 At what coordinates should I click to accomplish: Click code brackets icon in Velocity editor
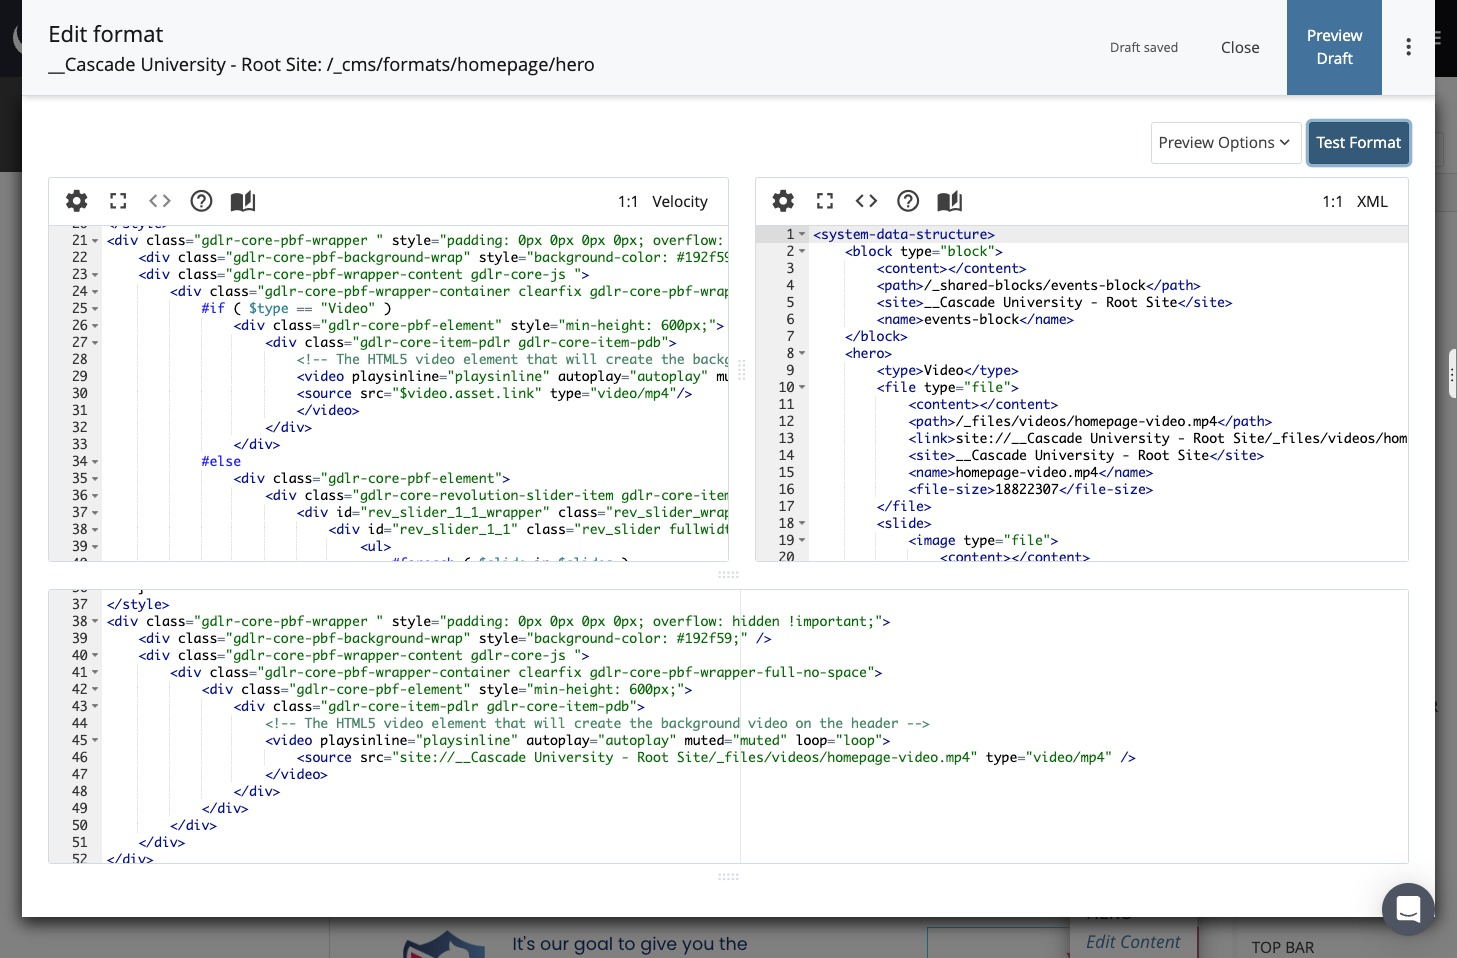coord(160,201)
